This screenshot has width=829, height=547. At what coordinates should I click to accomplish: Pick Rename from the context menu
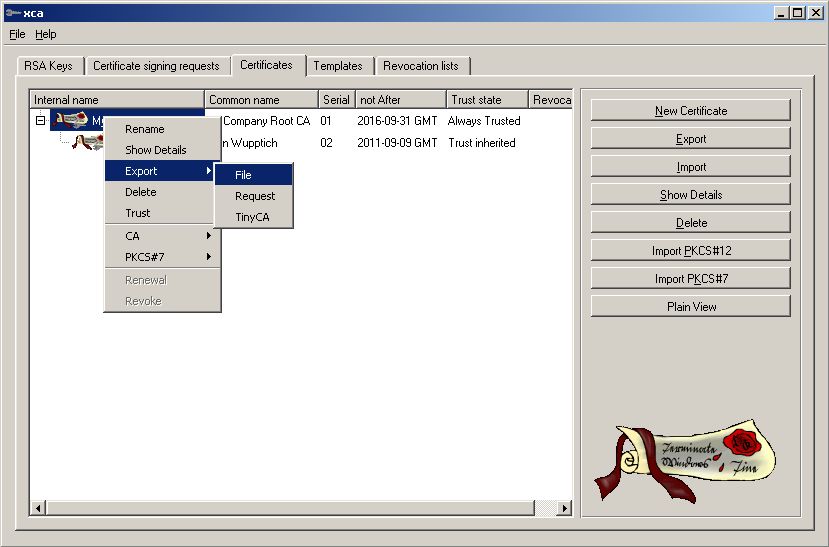pyautogui.click(x=145, y=129)
